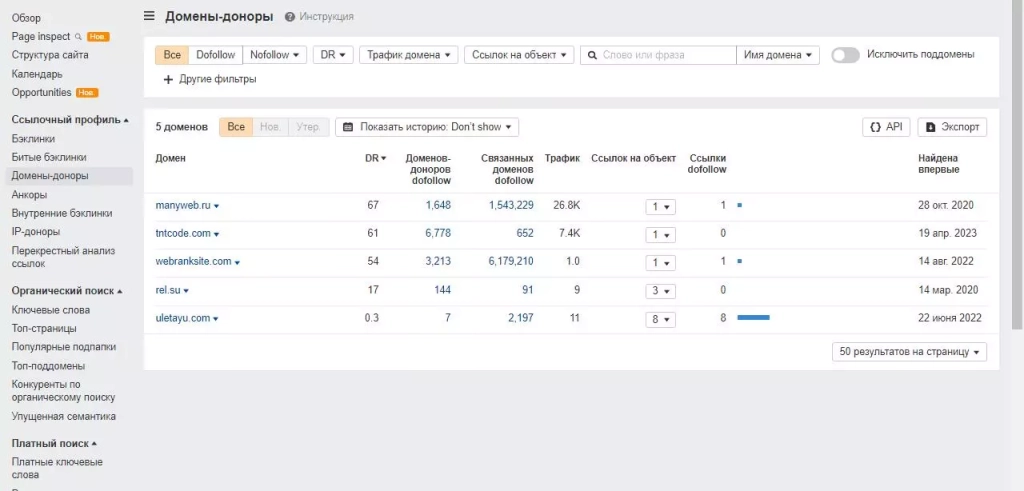Click 1,648 donor domains for manyweb.ru
This screenshot has width=1024, height=491.
pos(438,205)
